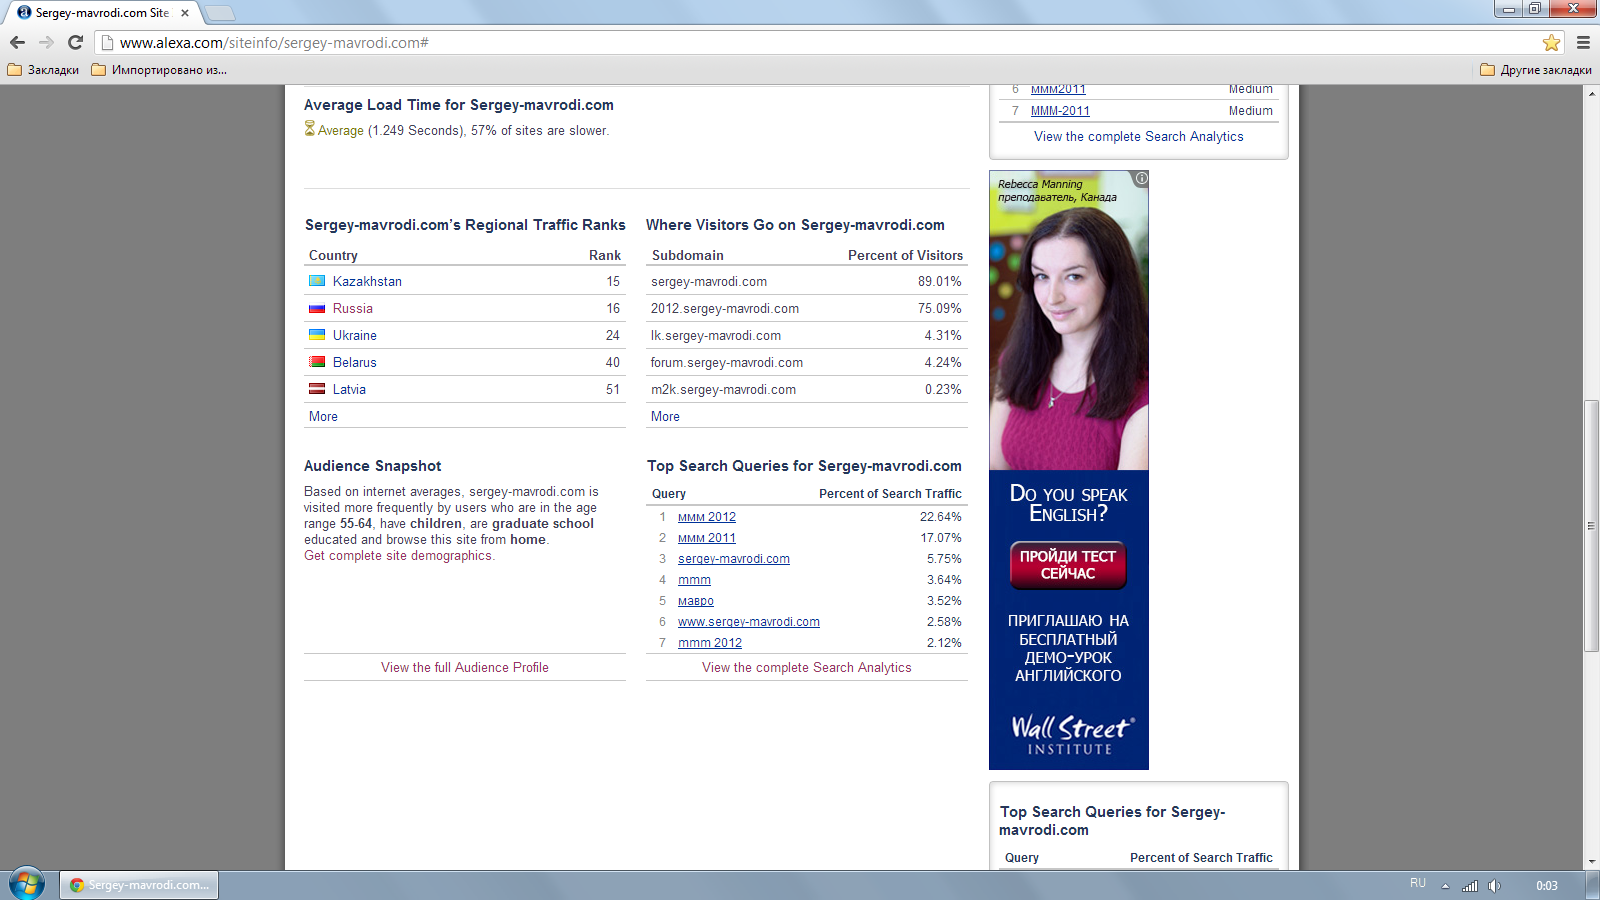Click the forum.sergey-mavrodi.com subdomain row

807,362
